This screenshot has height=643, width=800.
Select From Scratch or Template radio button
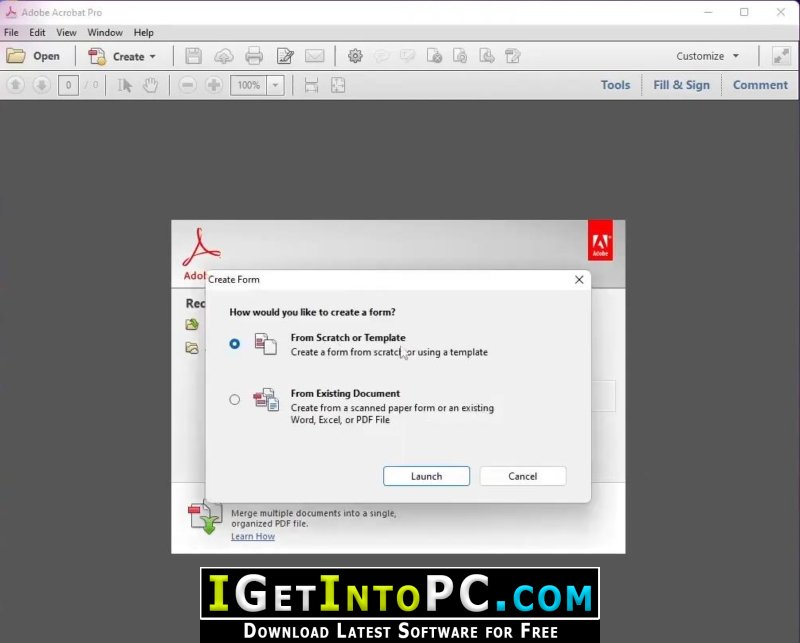click(234, 344)
